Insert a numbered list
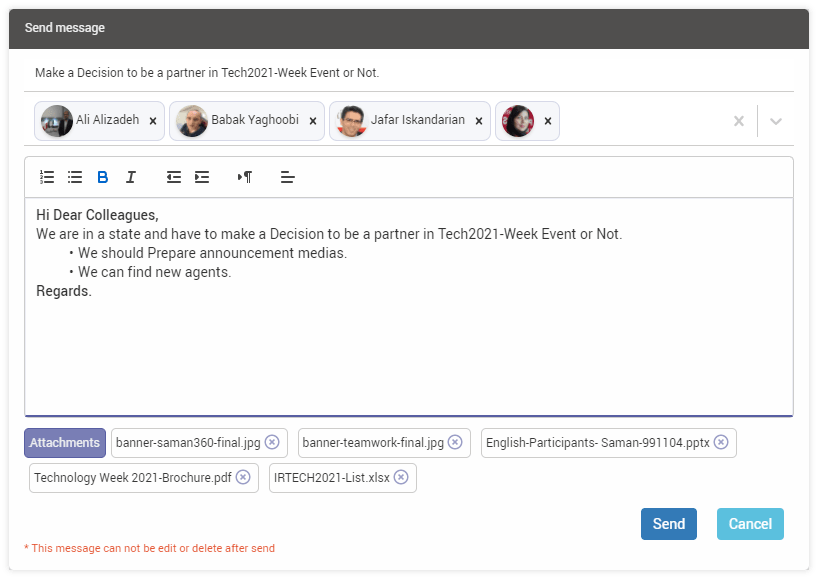Image resolution: width=818 pixels, height=579 pixels. tap(47, 177)
